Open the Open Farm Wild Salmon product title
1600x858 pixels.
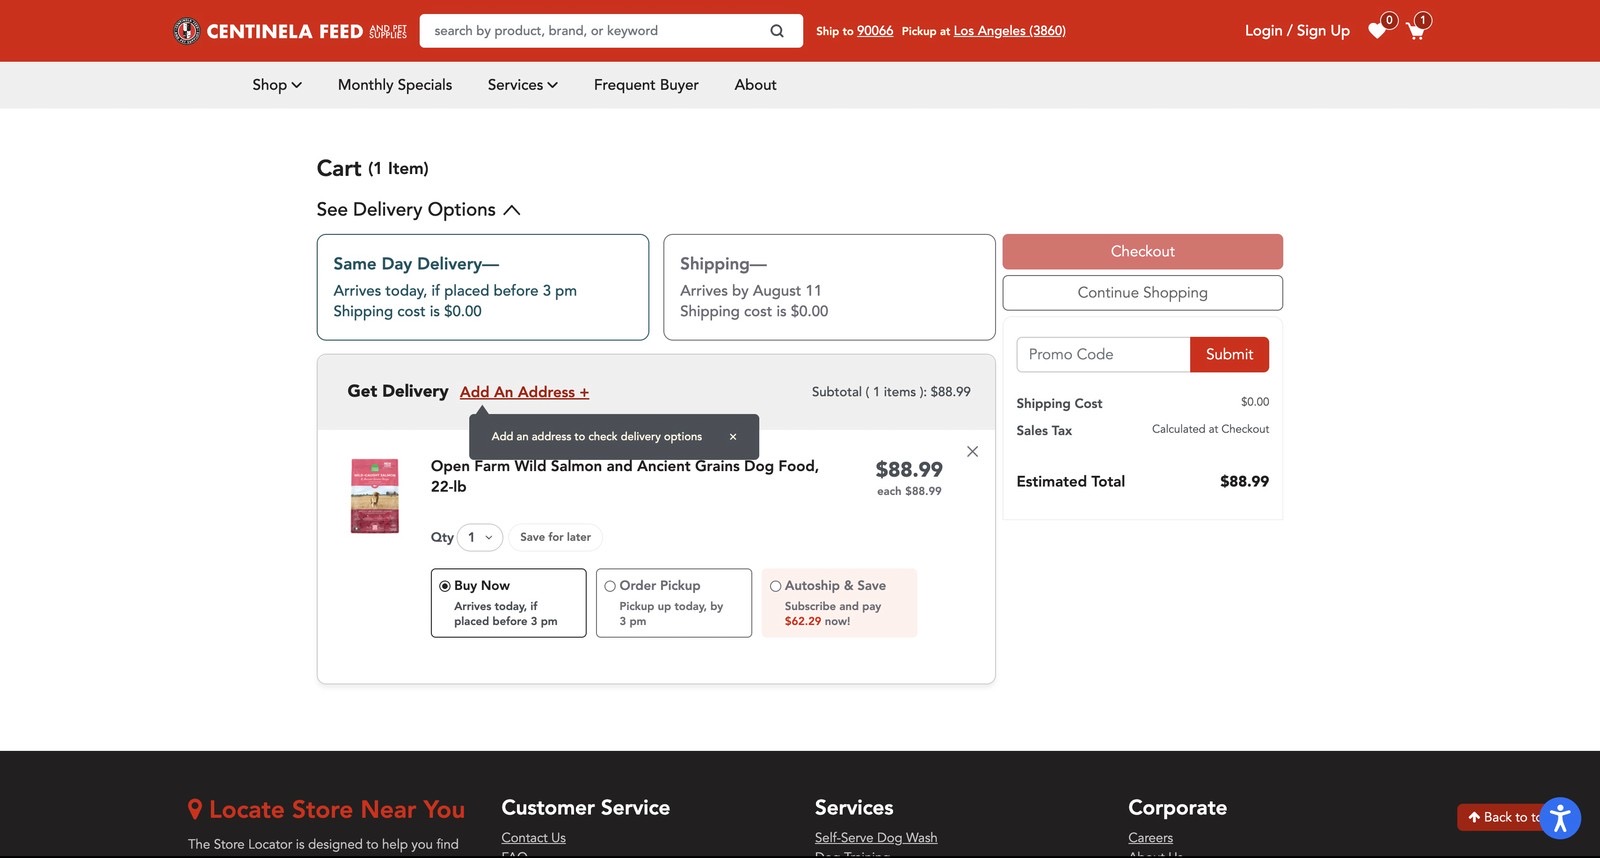pyautogui.click(x=625, y=476)
